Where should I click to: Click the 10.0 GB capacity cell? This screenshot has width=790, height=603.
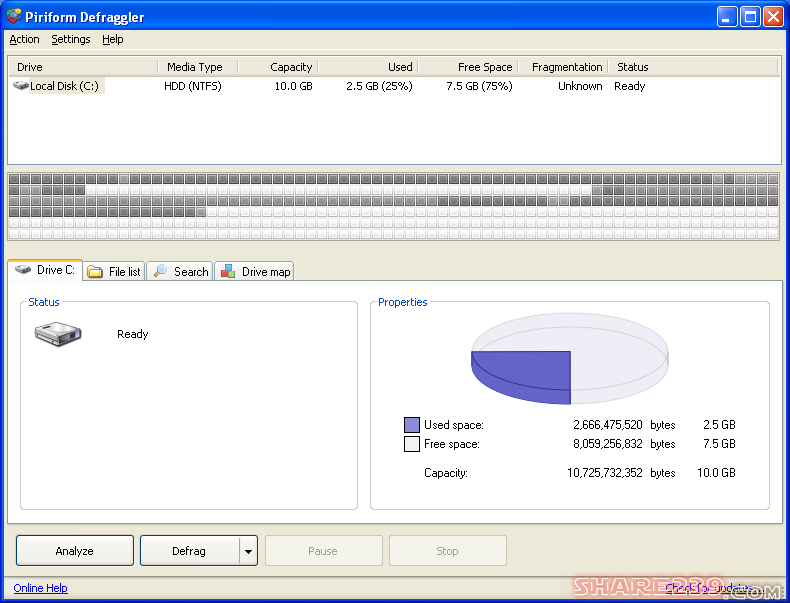click(293, 86)
